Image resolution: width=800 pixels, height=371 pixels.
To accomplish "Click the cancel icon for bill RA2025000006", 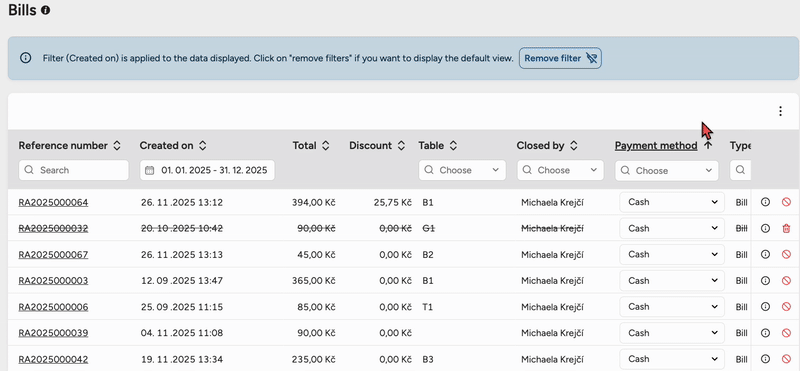I will 786,307.
